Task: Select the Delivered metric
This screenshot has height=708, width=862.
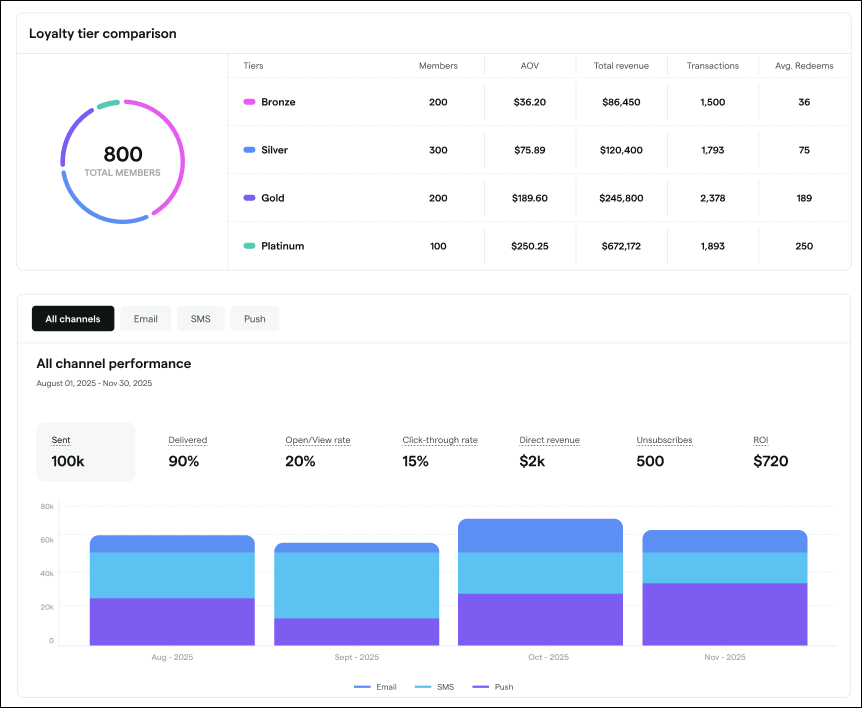Action: 187,452
